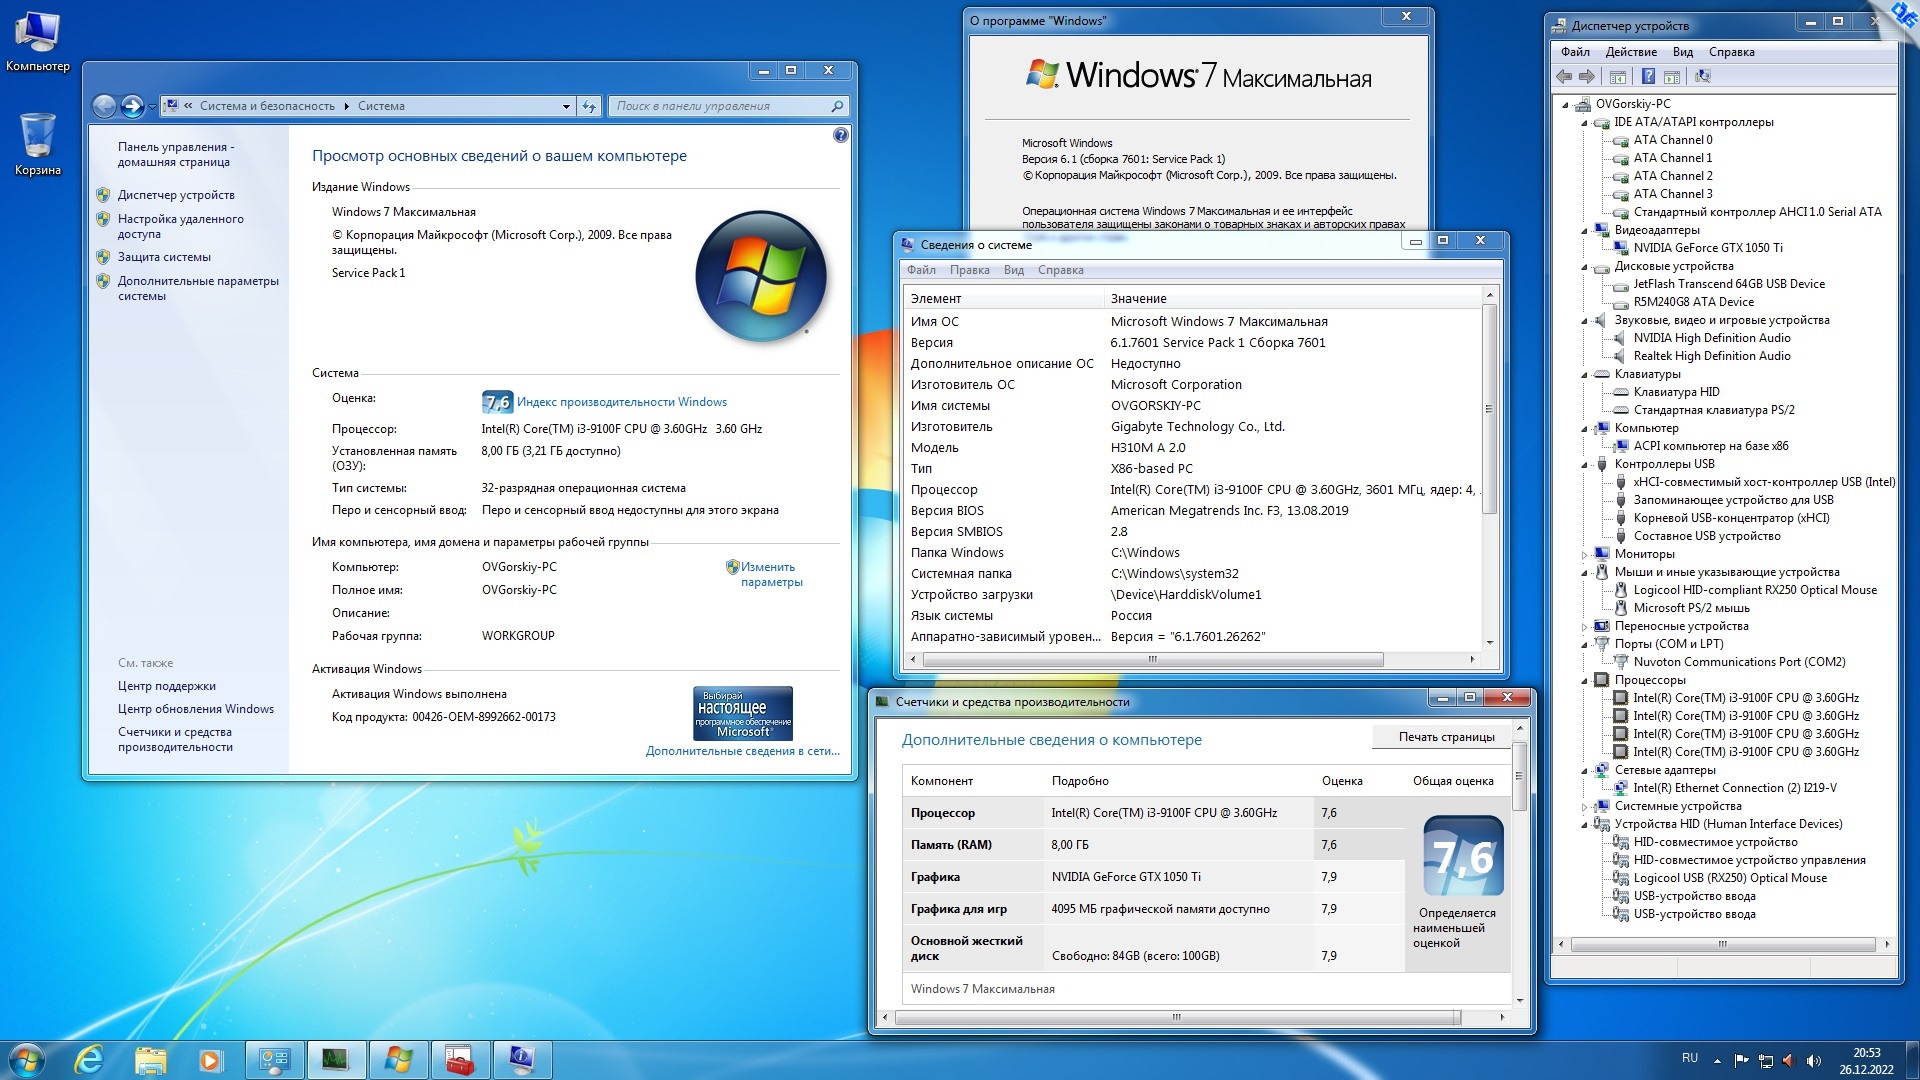1920x1080 pixels.
Task: Select Recycle Bin desktop icon
Action: 38,144
